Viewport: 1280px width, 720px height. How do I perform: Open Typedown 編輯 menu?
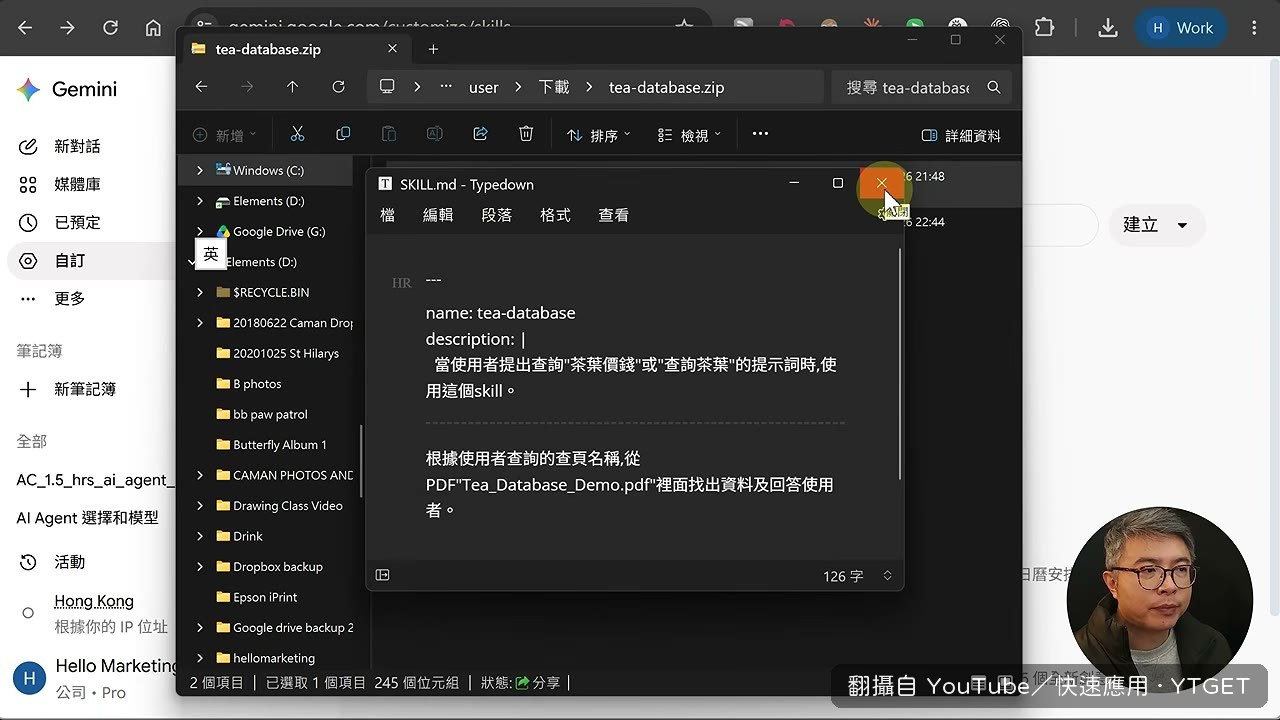pyautogui.click(x=438, y=215)
